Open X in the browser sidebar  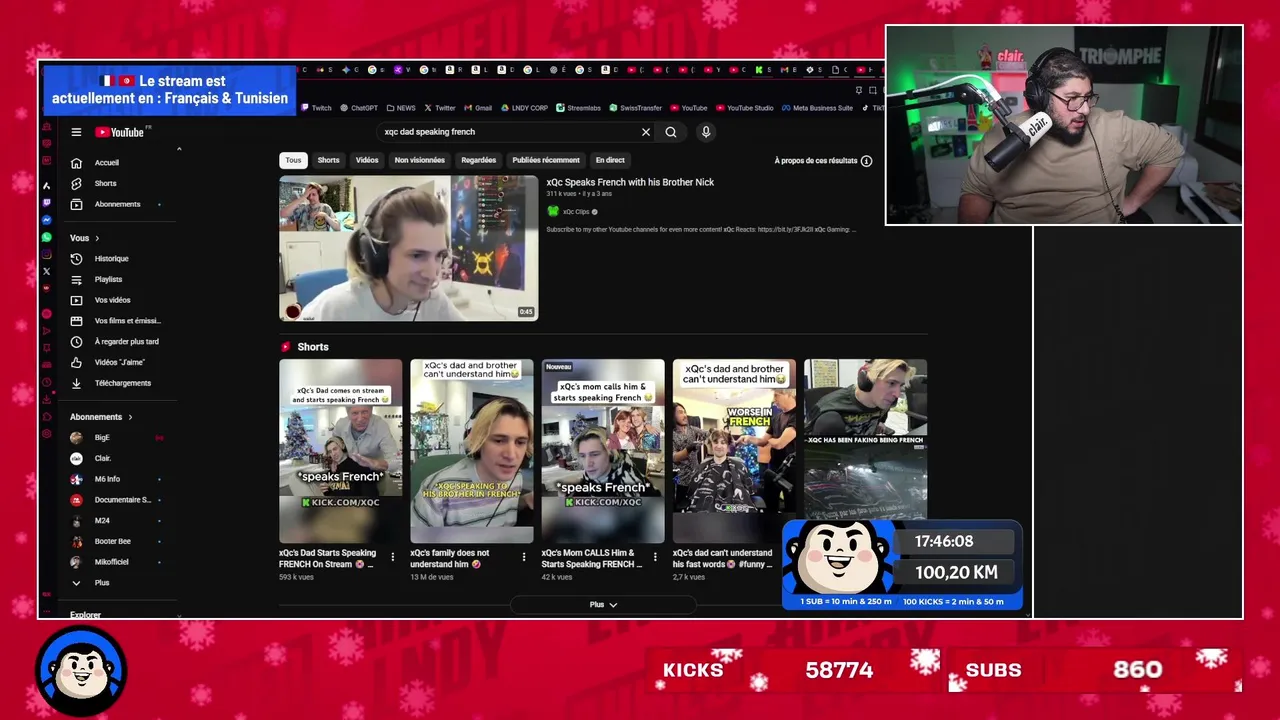tap(46, 271)
